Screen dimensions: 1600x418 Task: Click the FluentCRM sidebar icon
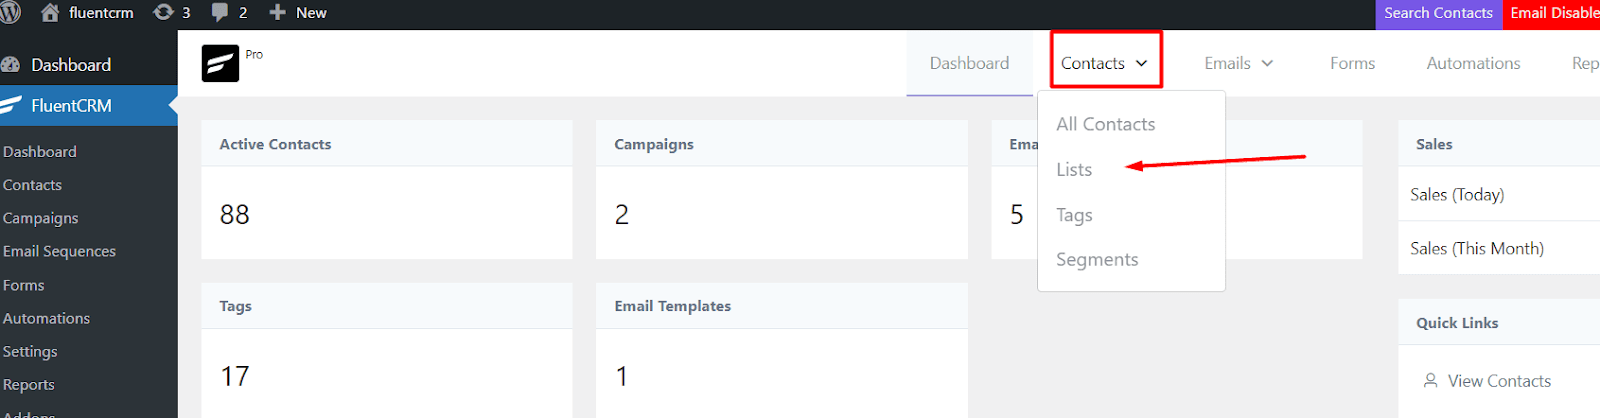tap(11, 105)
